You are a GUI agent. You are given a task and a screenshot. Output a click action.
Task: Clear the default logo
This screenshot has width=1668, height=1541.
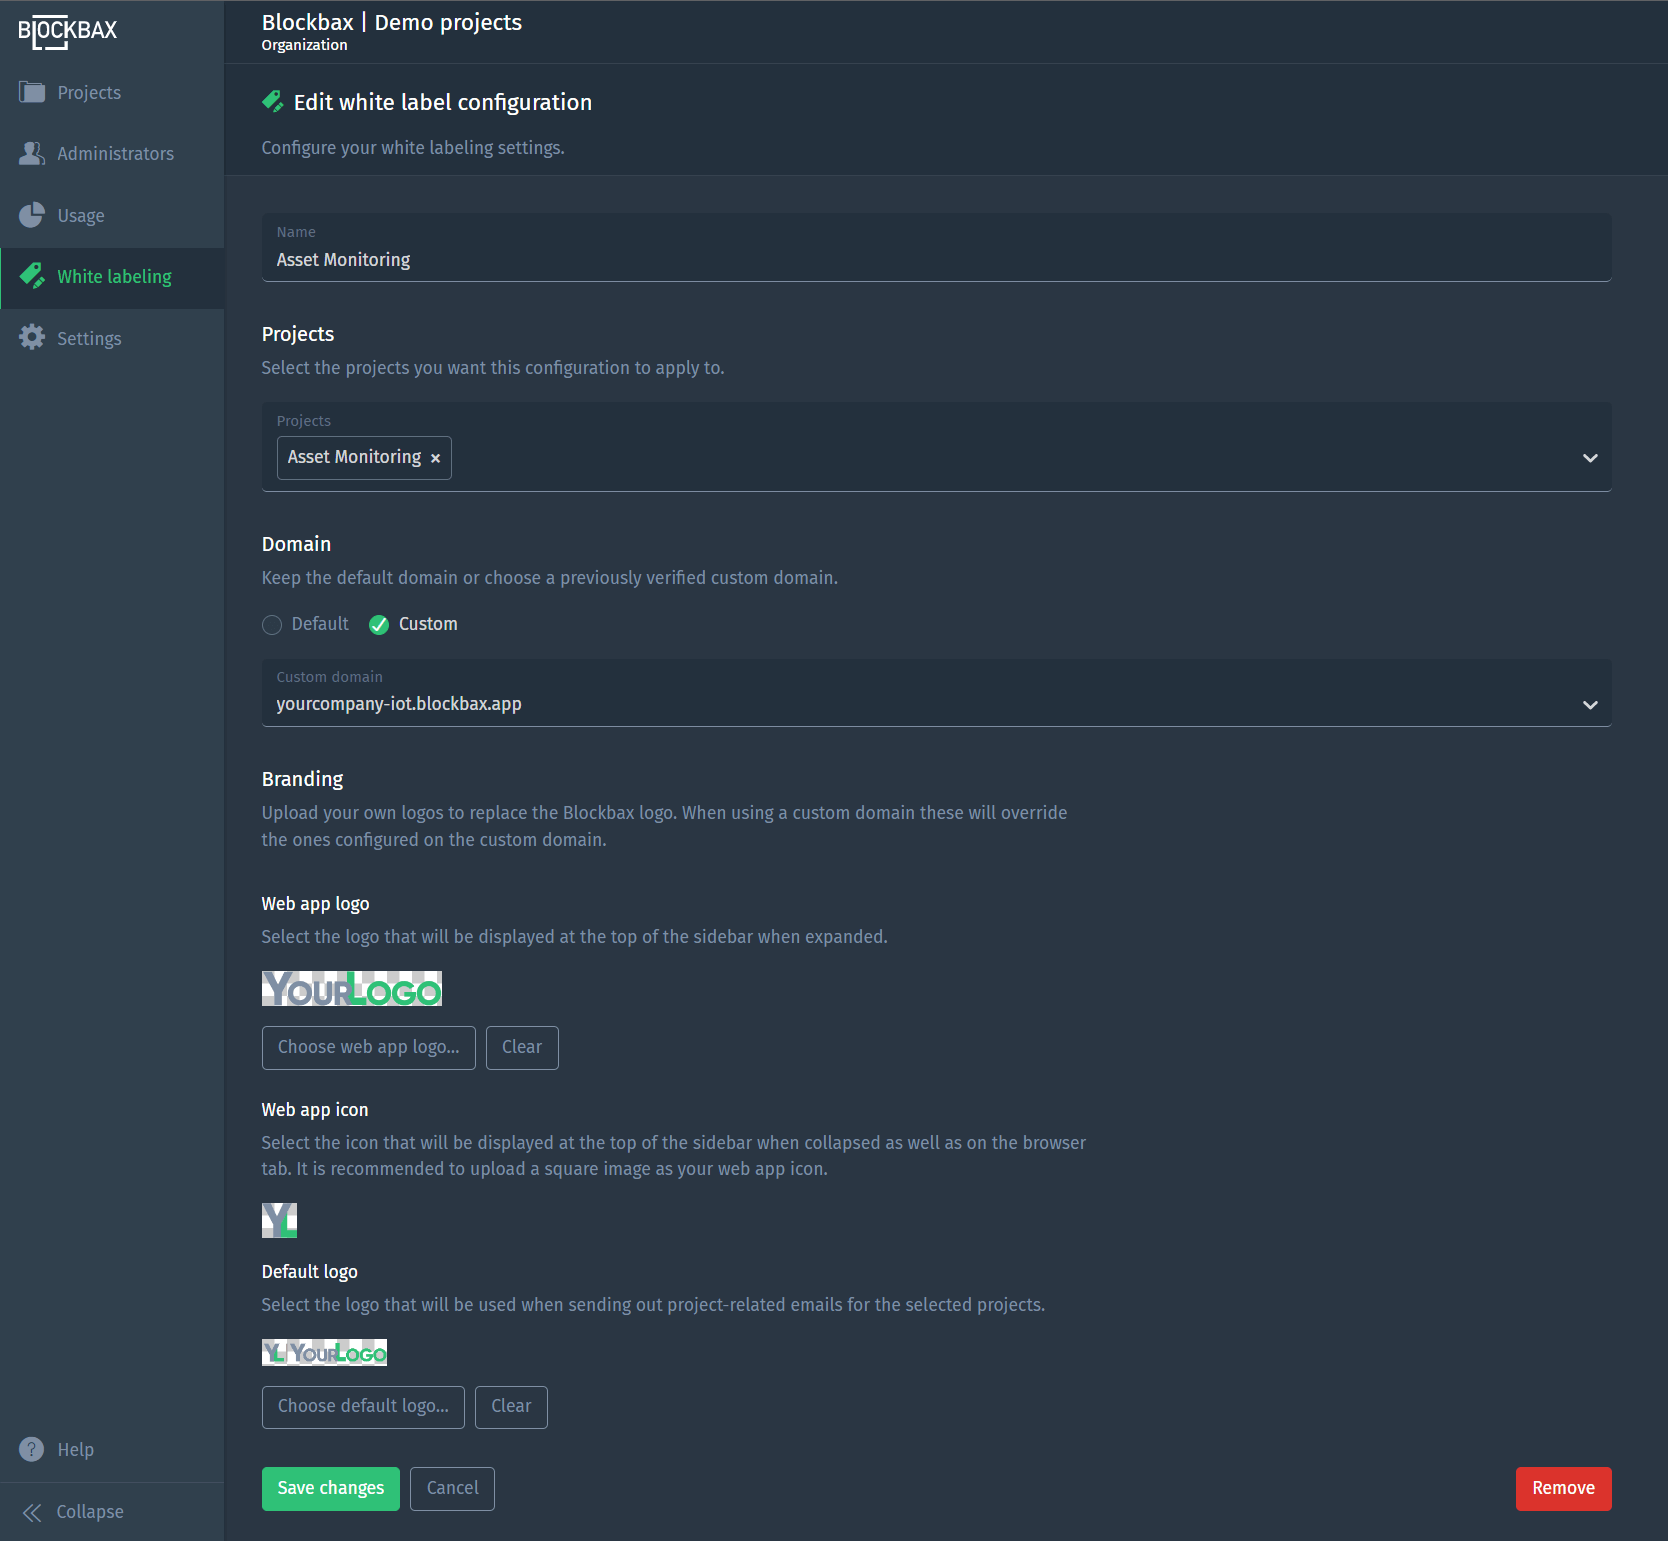pos(511,1407)
